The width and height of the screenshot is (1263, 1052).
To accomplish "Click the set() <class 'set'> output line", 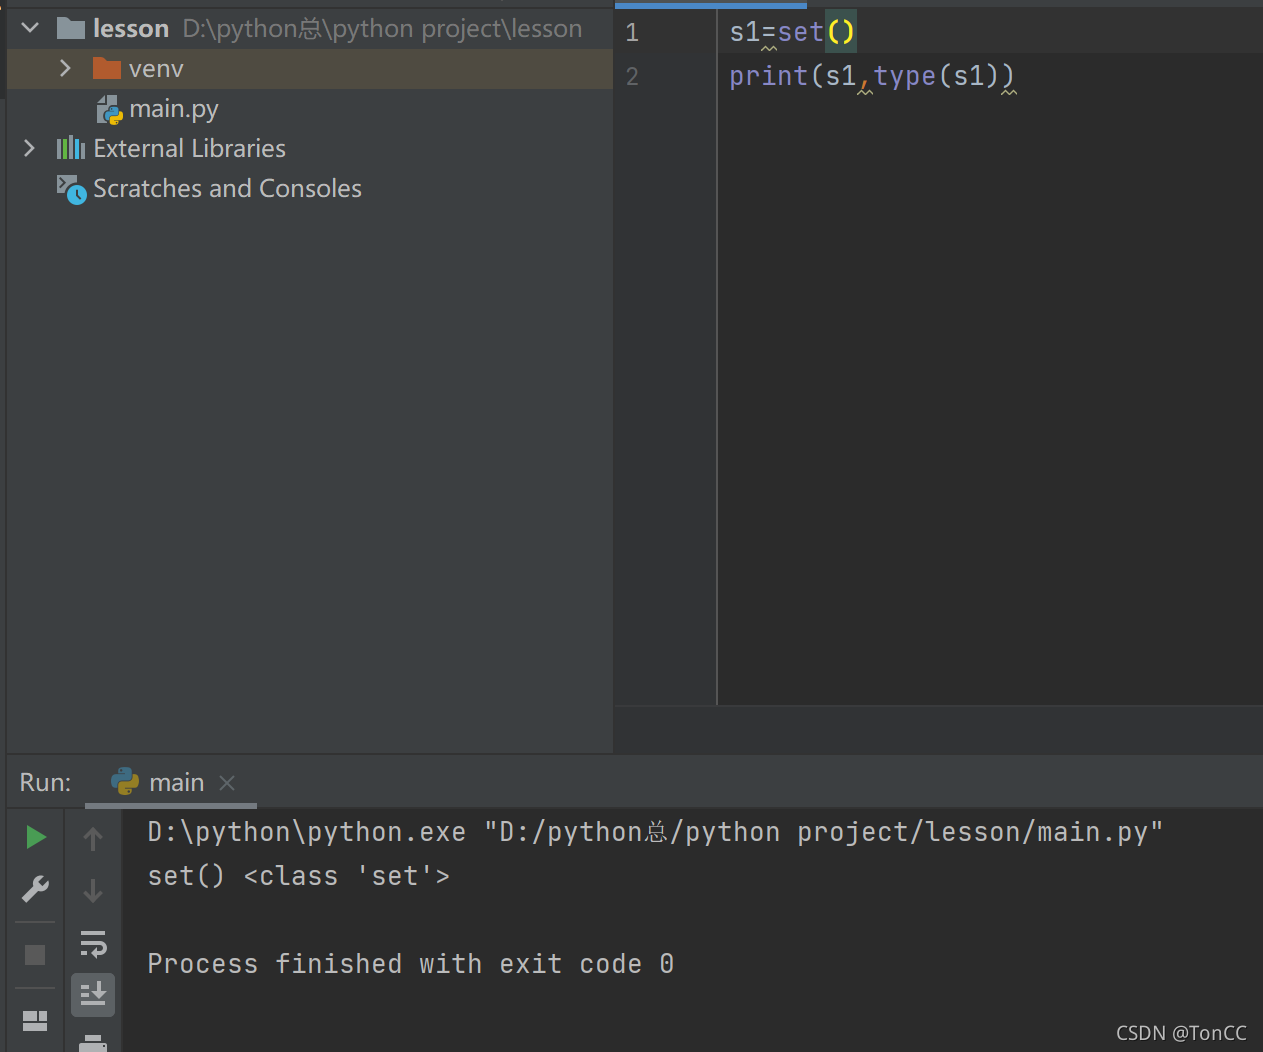I will pyautogui.click(x=298, y=876).
